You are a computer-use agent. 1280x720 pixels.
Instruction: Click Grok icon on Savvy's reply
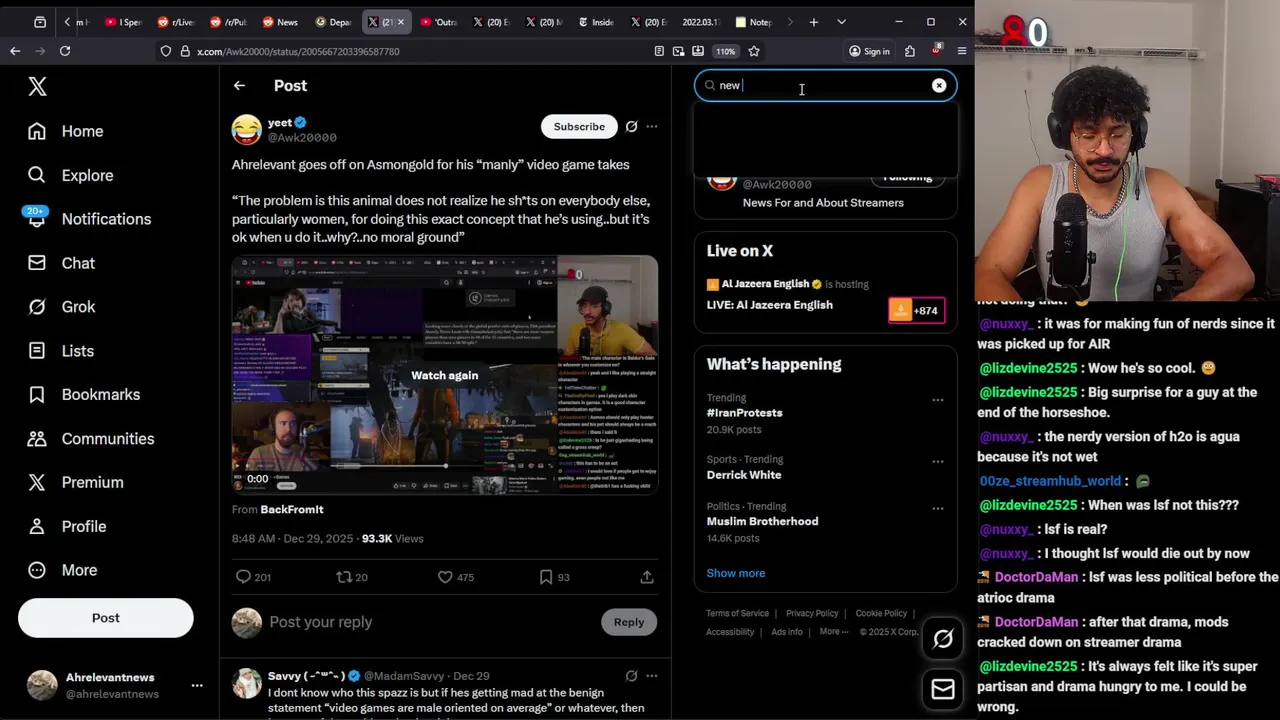coord(631,676)
